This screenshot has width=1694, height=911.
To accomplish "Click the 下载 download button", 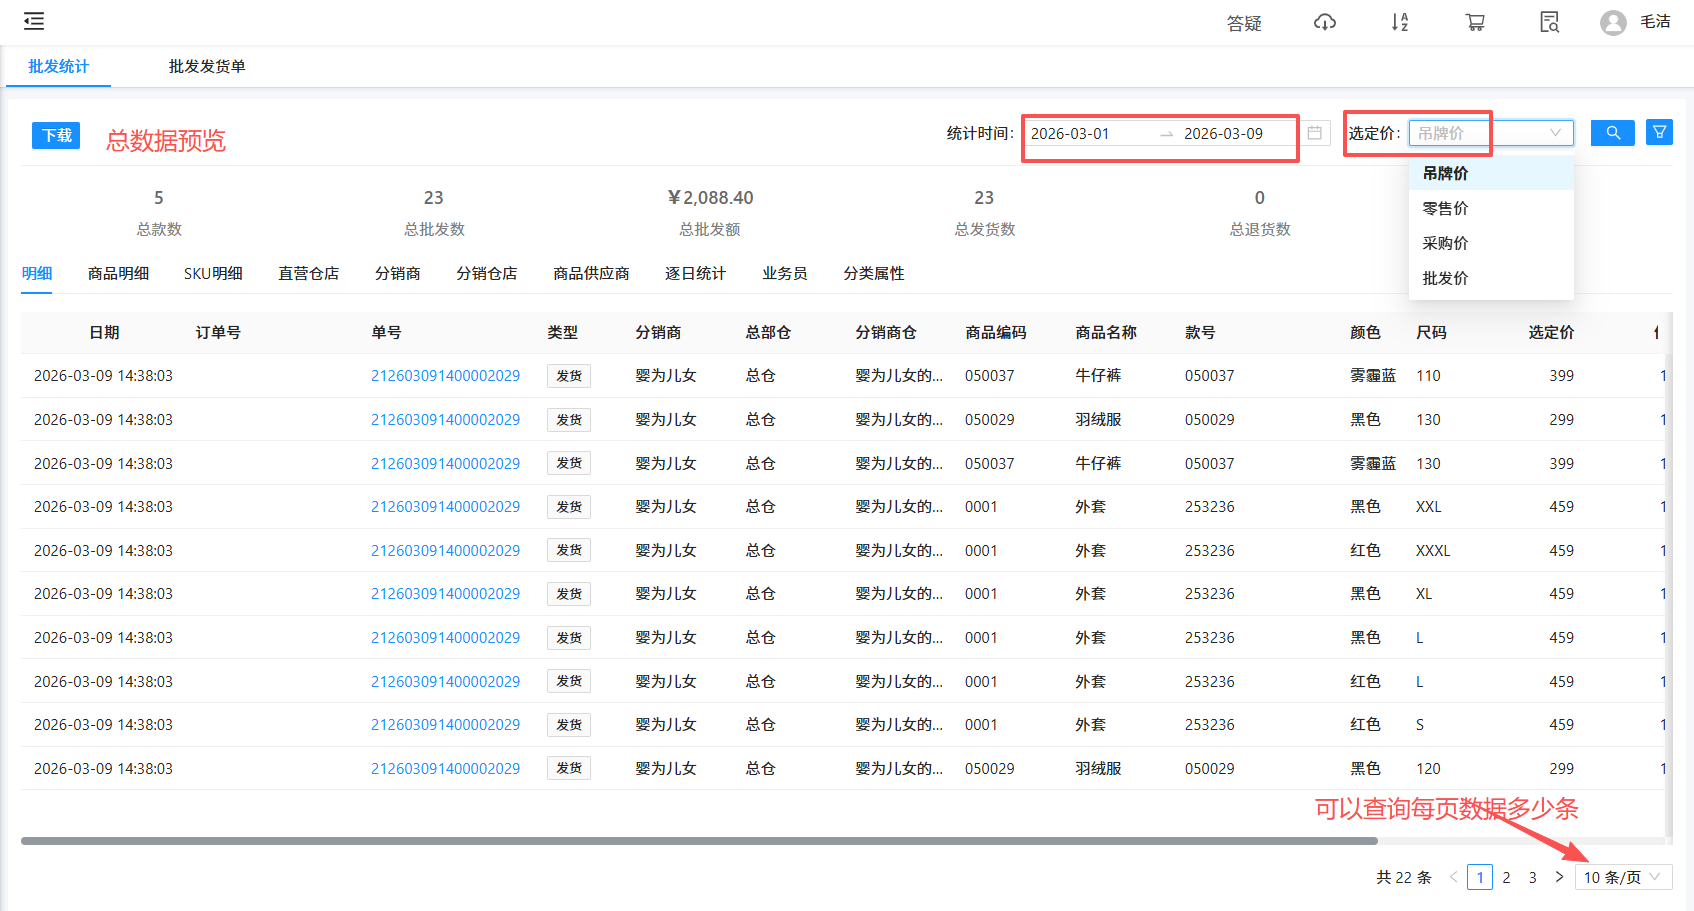I will coord(55,135).
